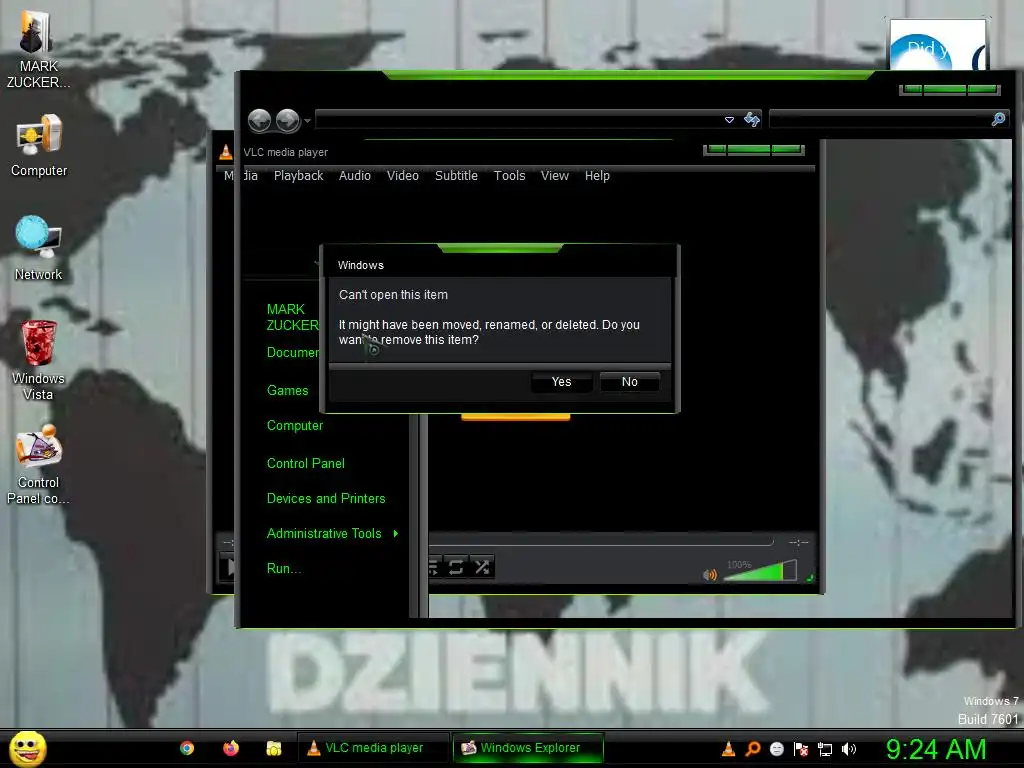The height and width of the screenshot is (768, 1024).
Task: Click MARK ZUCKER user name in Start menu
Action: (x=293, y=317)
